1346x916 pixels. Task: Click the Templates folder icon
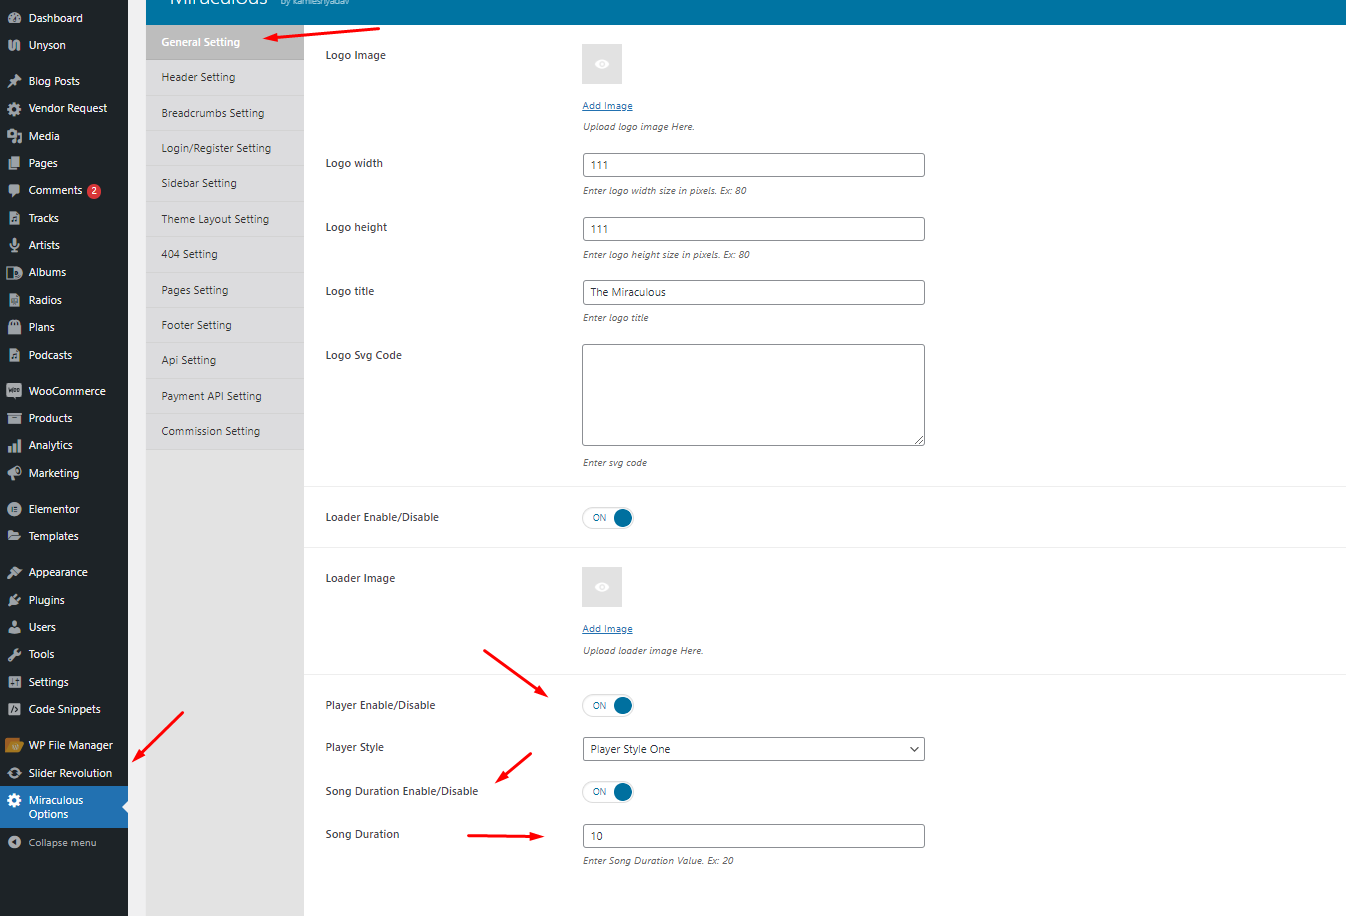(x=14, y=536)
